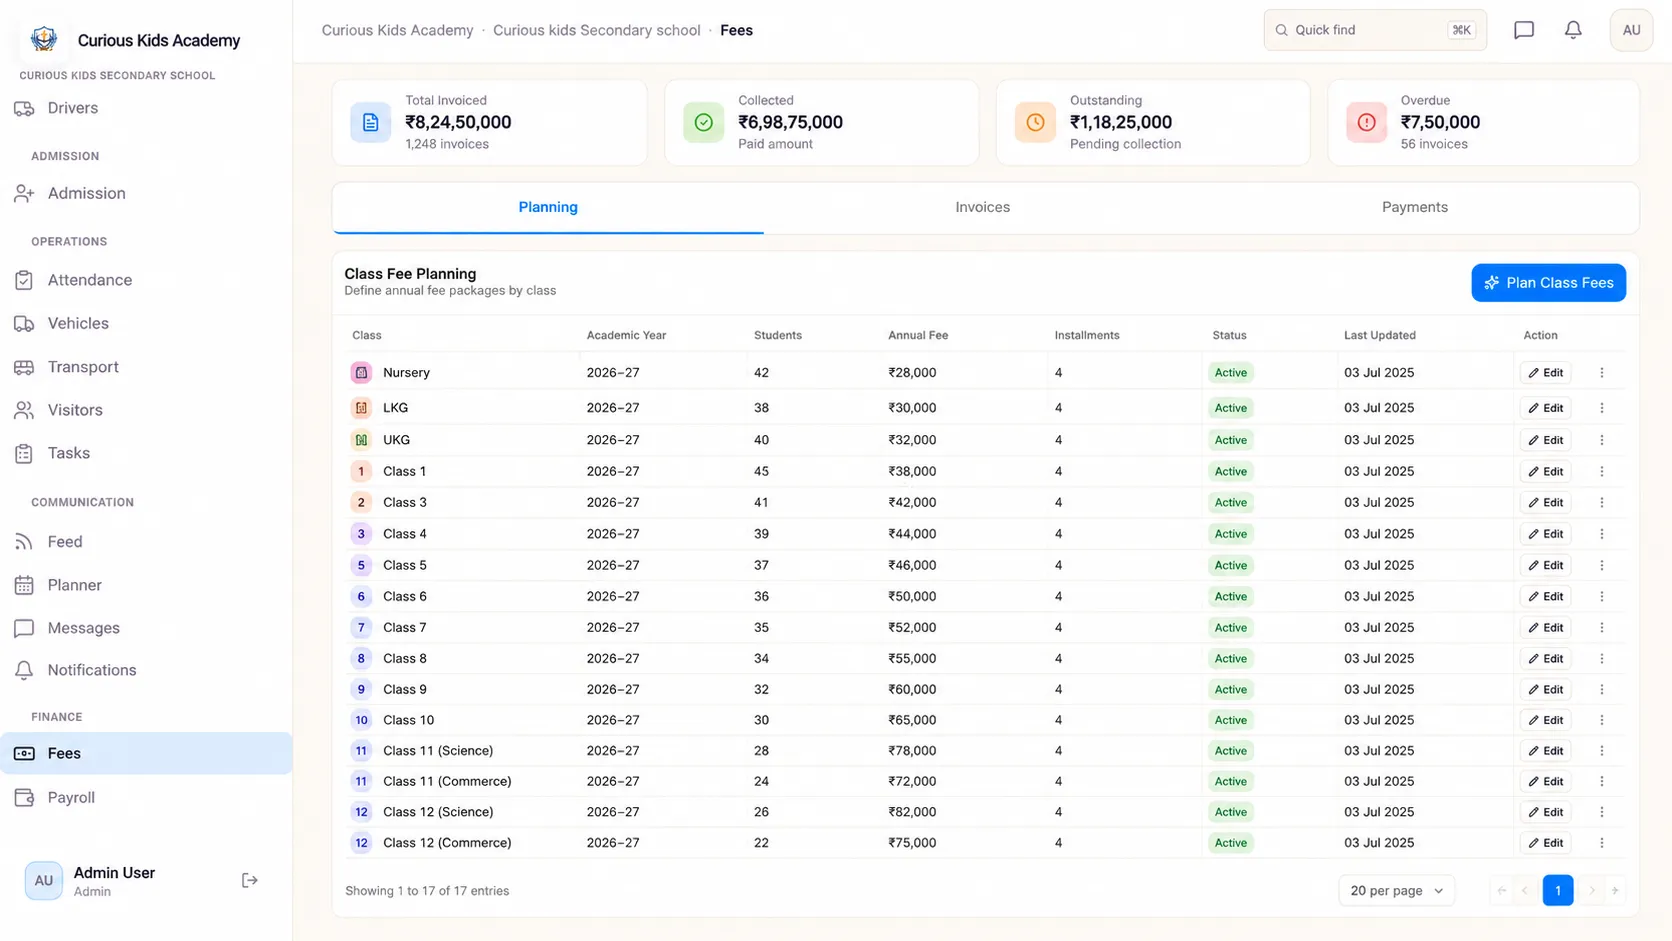Click the Overdue alert icon
1672x941 pixels.
point(1366,122)
